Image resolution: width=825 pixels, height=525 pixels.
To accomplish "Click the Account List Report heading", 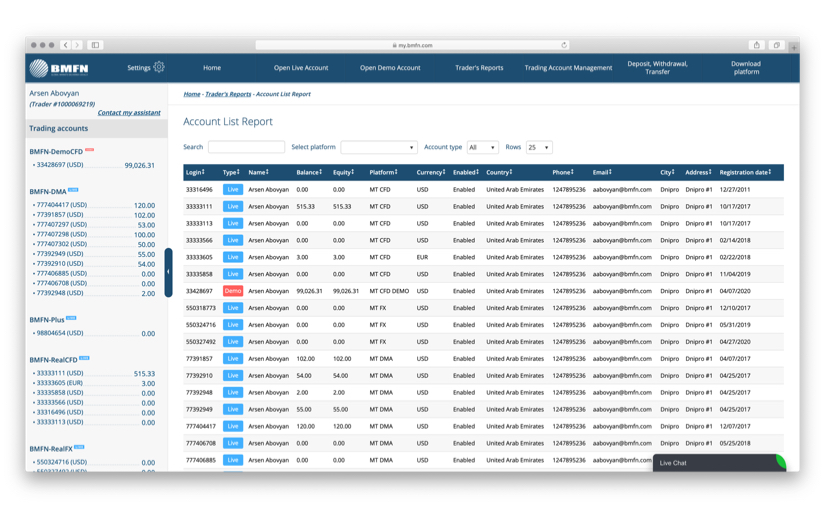I will click(228, 122).
